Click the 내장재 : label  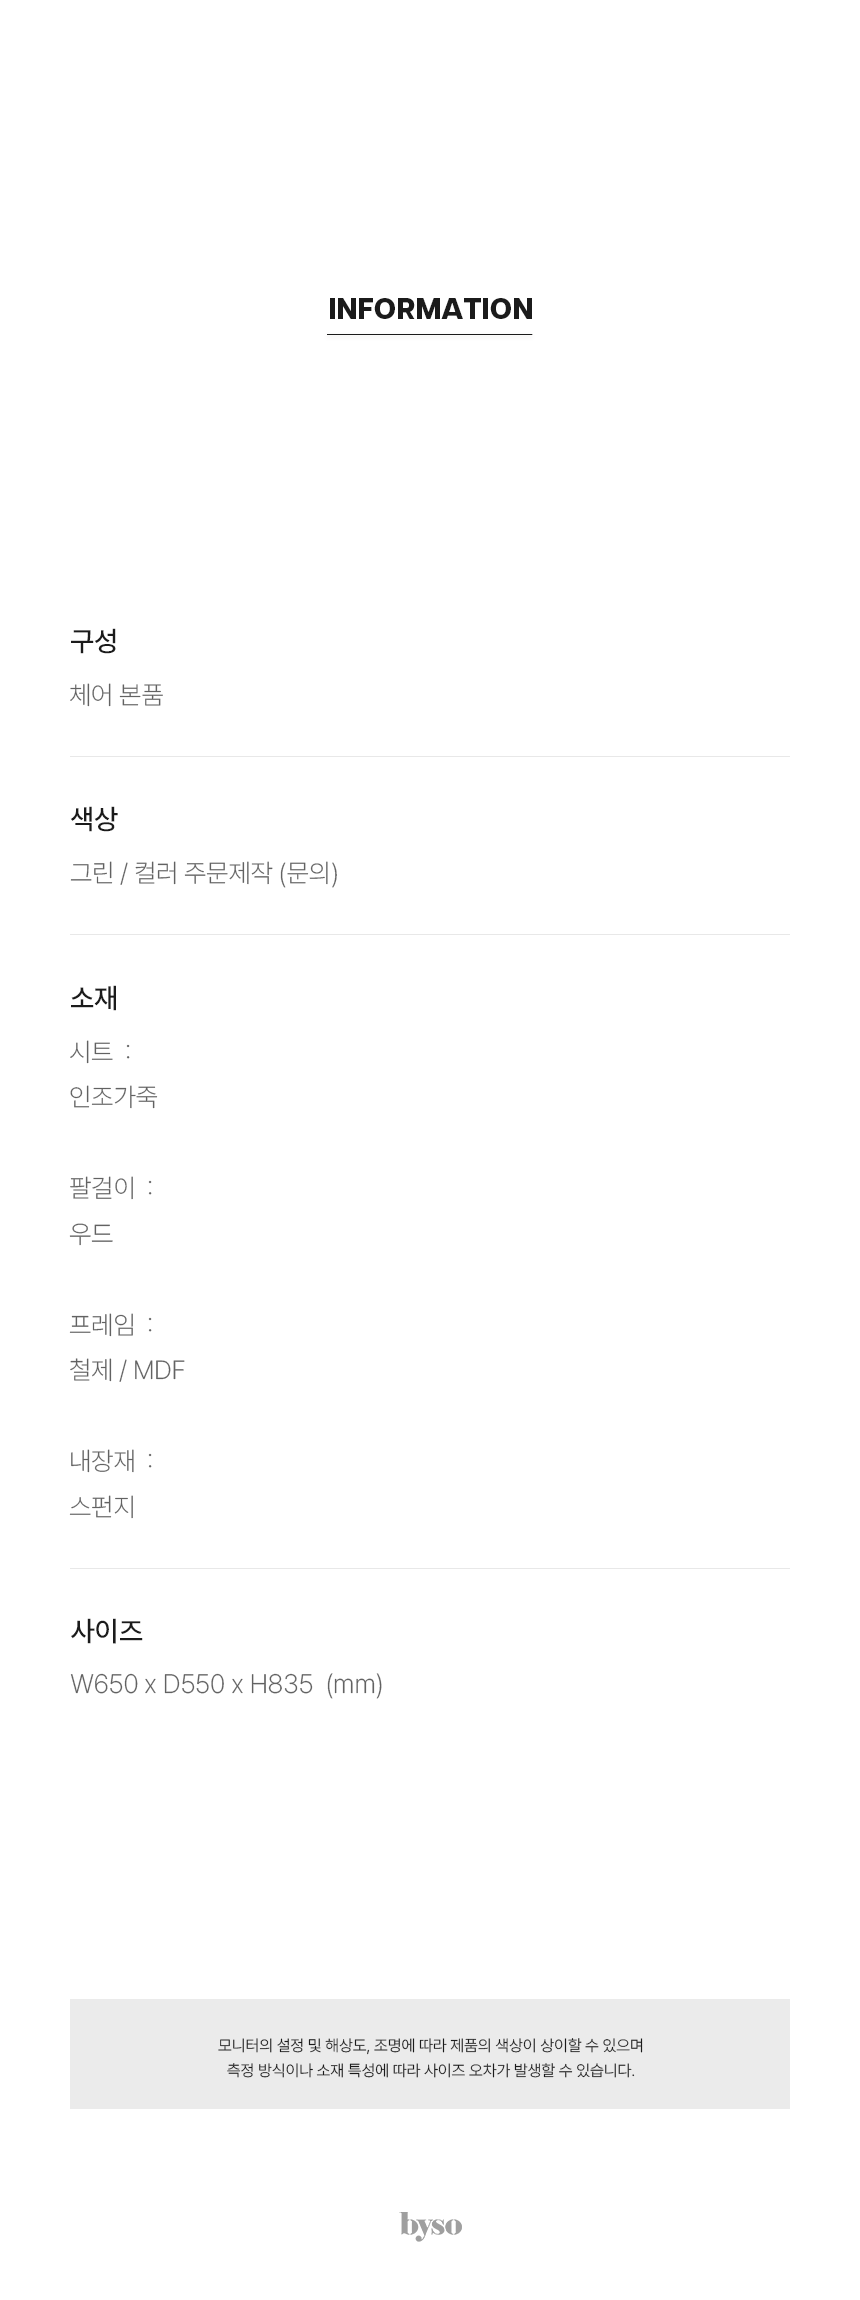[112, 1460]
